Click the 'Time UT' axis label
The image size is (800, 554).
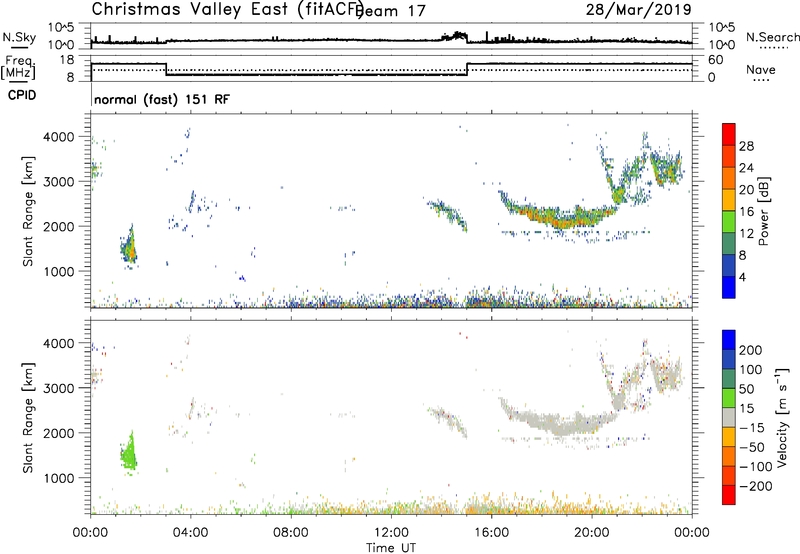point(391,548)
